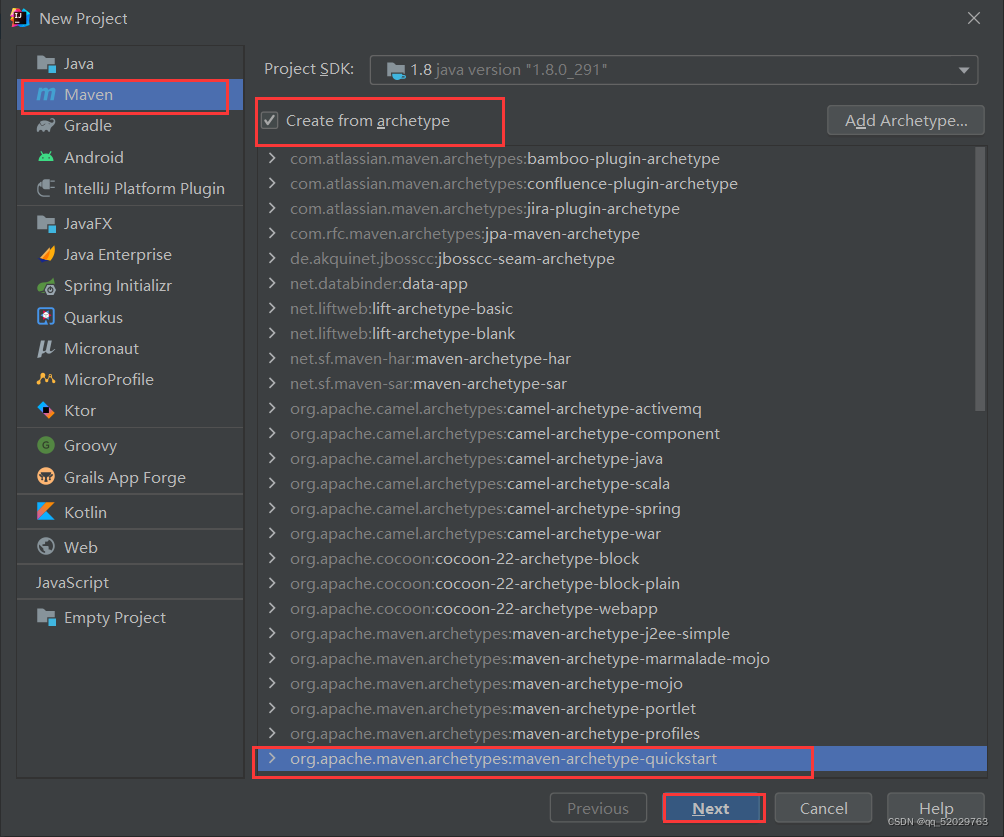Select Java Enterprise project type label
The height and width of the screenshot is (837, 1004).
tap(118, 254)
